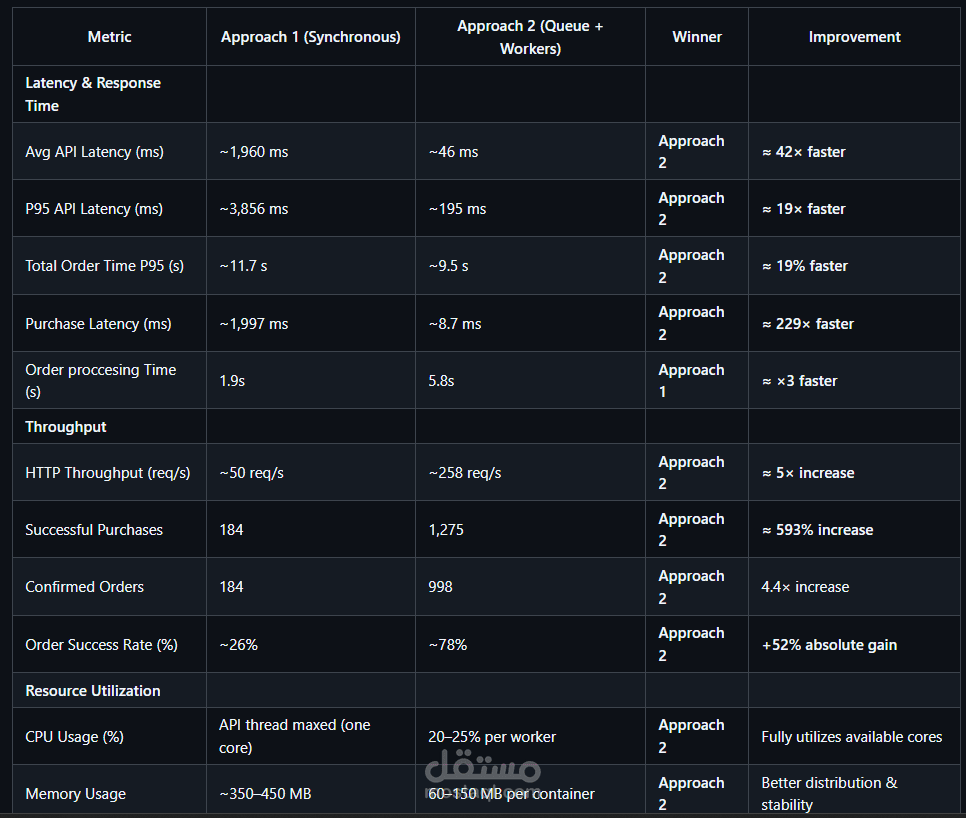
Task: Select the Latency & Response Time section row
Action: tap(93, 94)
